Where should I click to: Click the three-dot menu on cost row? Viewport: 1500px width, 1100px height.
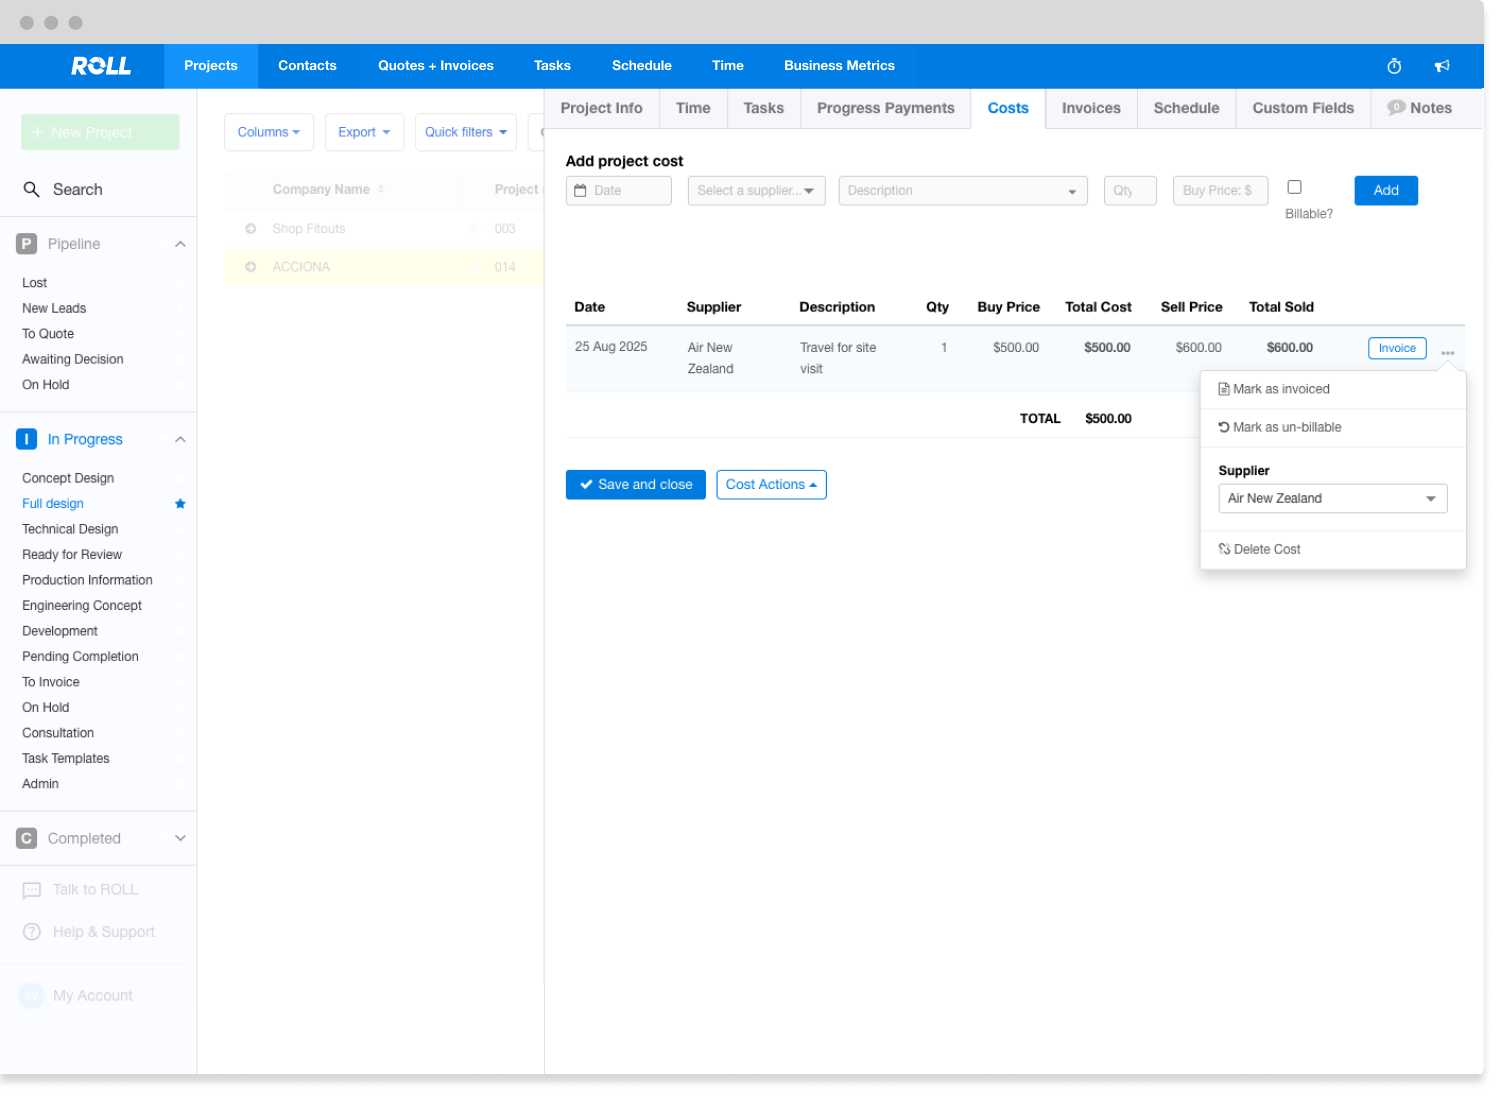point(1447,353)
